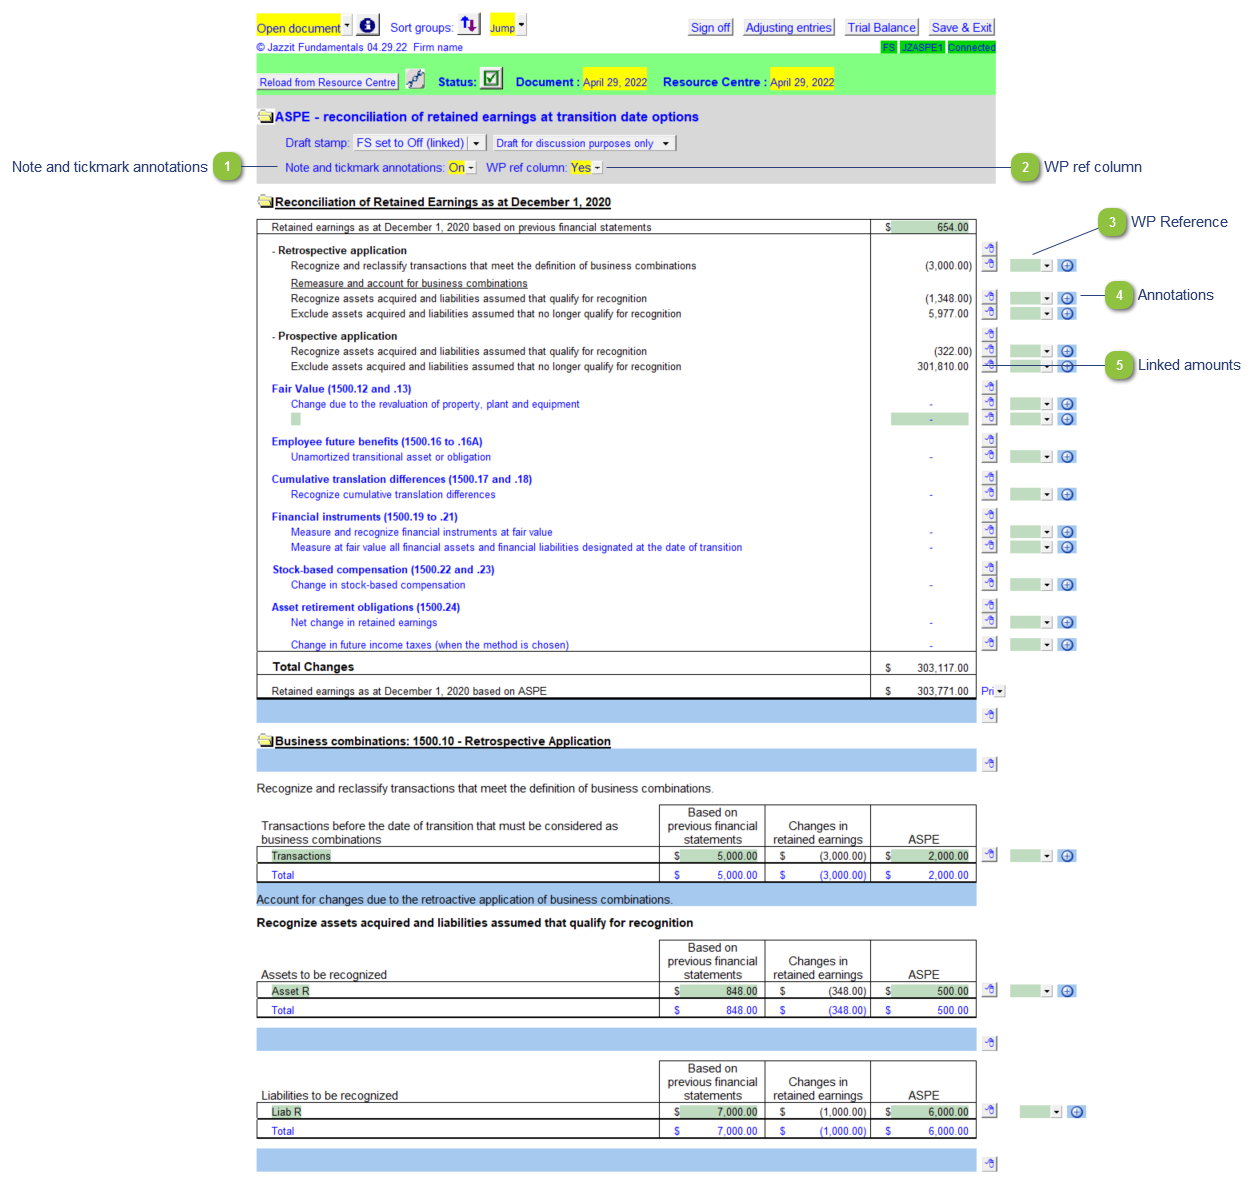
Task: Open the WP ref column Yes dropdown
Action: coord(597,168)
